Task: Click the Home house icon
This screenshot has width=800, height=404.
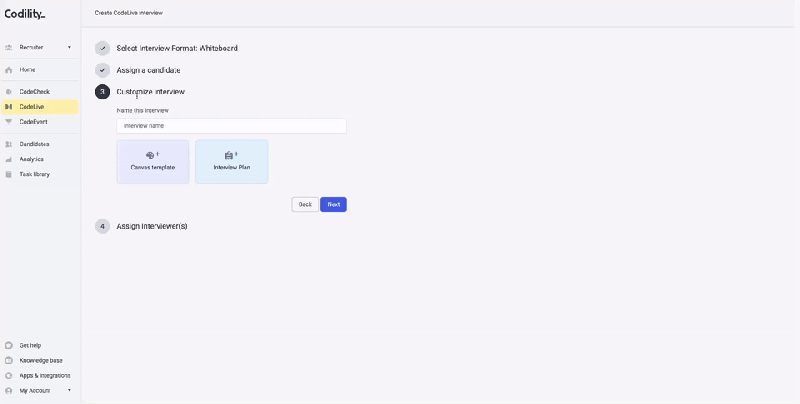Action: (8, 70)
